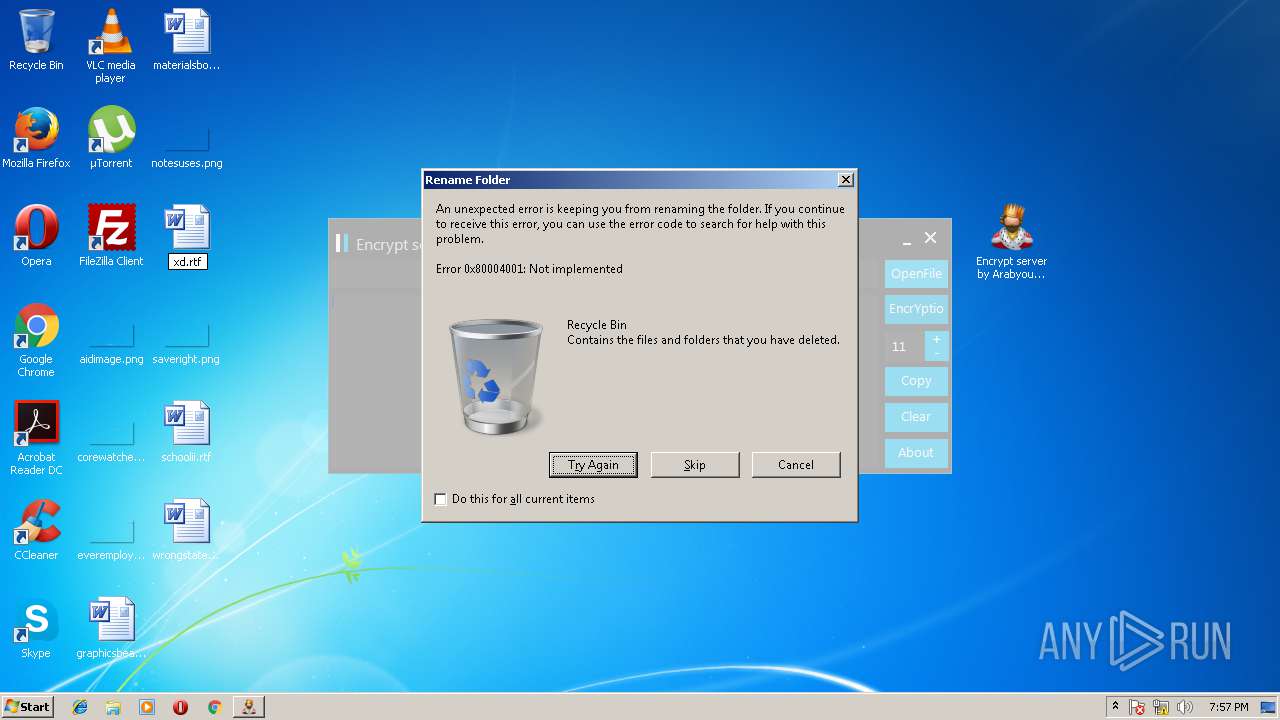
Task: Open About in the Encrypt window
Action: [916, 453]
